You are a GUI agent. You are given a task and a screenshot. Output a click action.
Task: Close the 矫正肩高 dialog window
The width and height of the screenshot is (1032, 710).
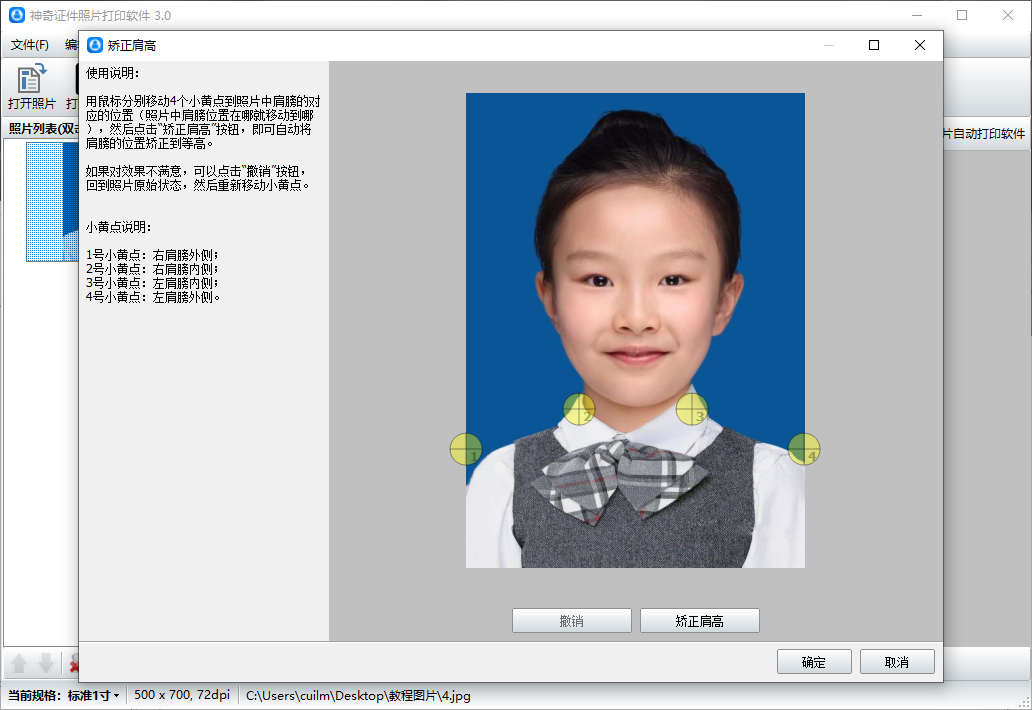pyautogui.click(x=920, y=45)
